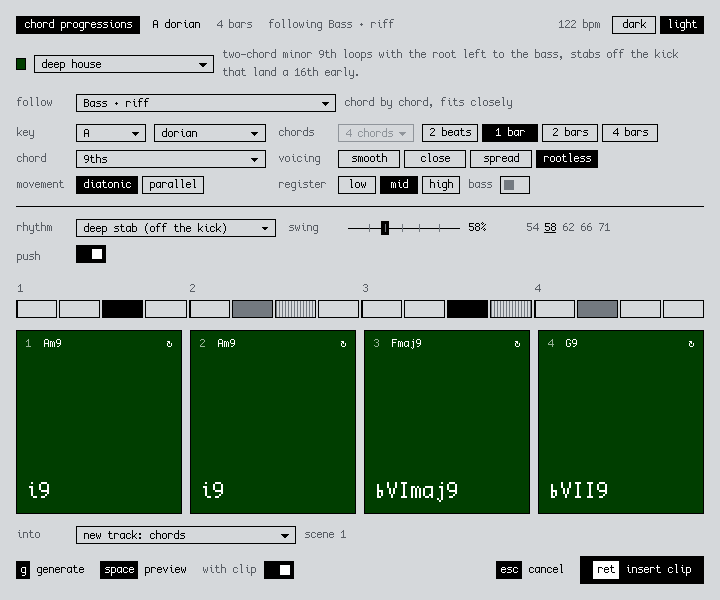The image size is (720, 600).
Task: Open the chord type dropdown (9ths)
Action: coord(171,159)
